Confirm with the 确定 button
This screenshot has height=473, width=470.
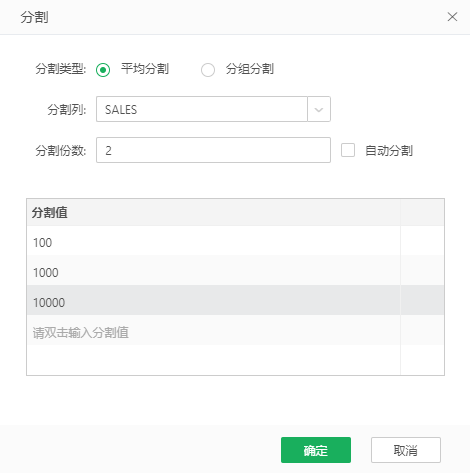coord(316,450)
